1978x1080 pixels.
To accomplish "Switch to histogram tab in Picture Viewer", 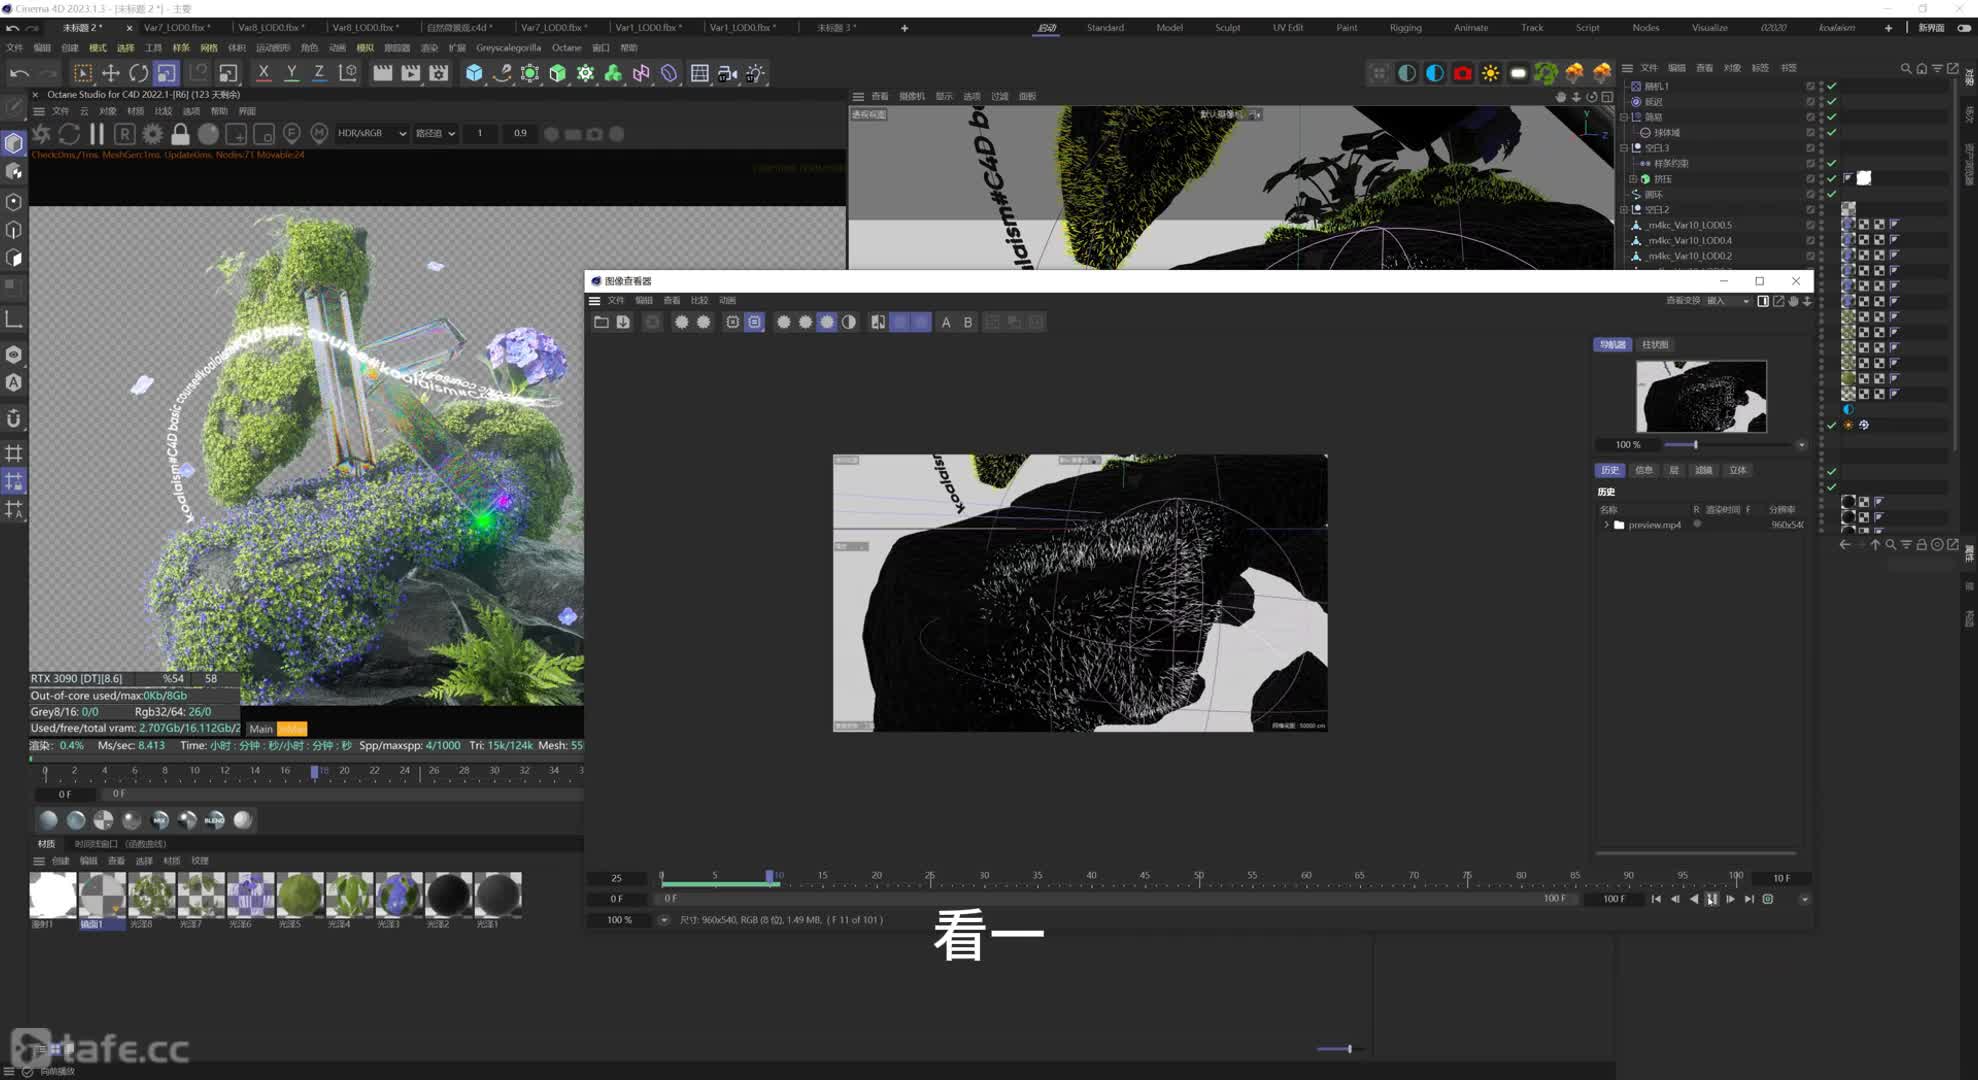I will click(x=1655, y=345).
